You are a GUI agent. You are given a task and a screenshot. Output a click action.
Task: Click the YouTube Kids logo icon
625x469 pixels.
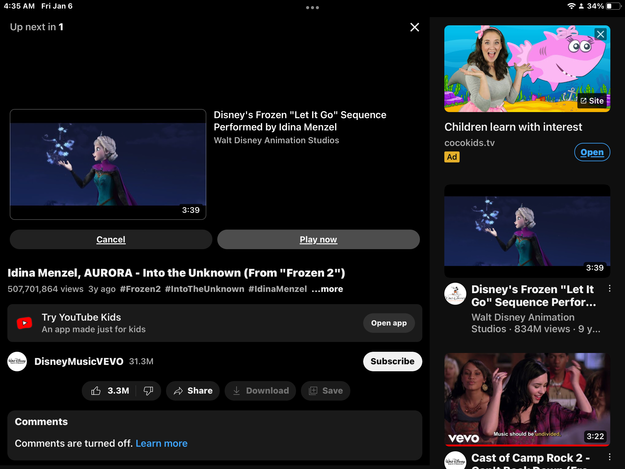tap(24, 323)
